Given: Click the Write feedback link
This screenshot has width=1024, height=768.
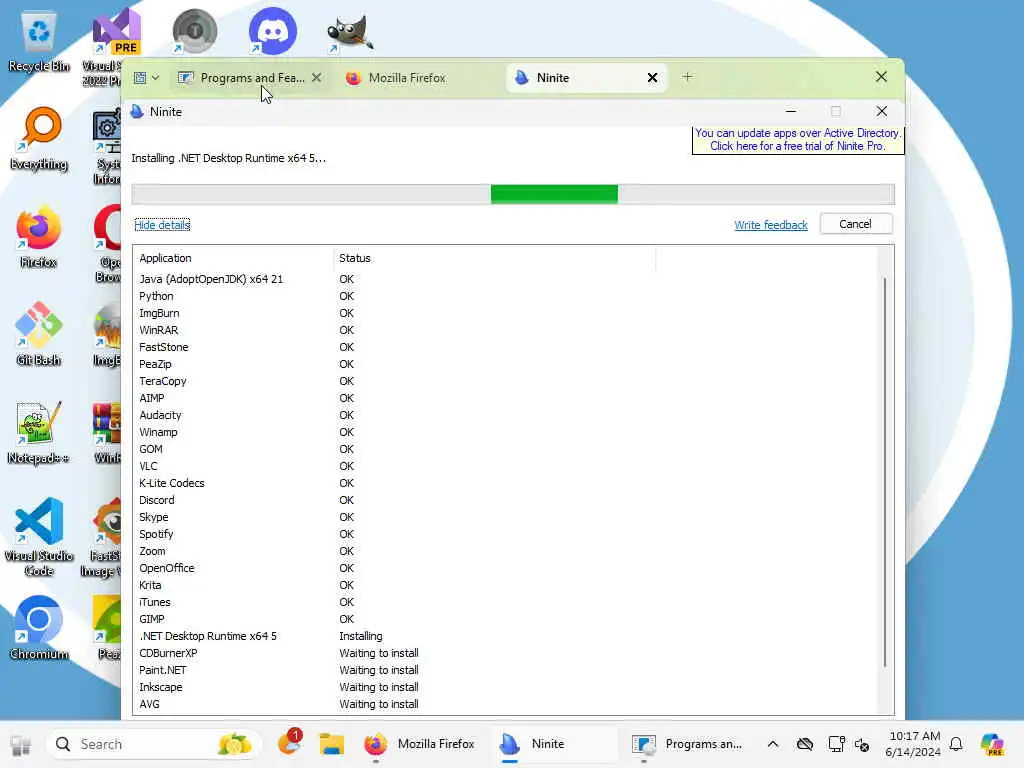Looking at the screenshot, I should point(771,225).
